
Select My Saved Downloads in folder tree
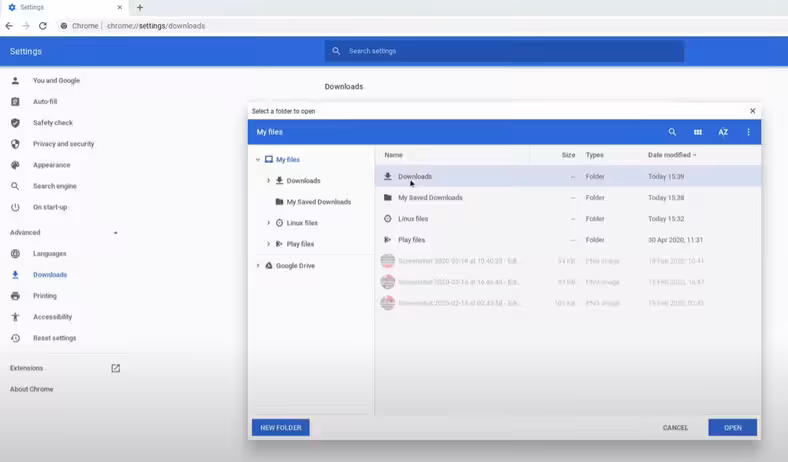pos(319,202)
